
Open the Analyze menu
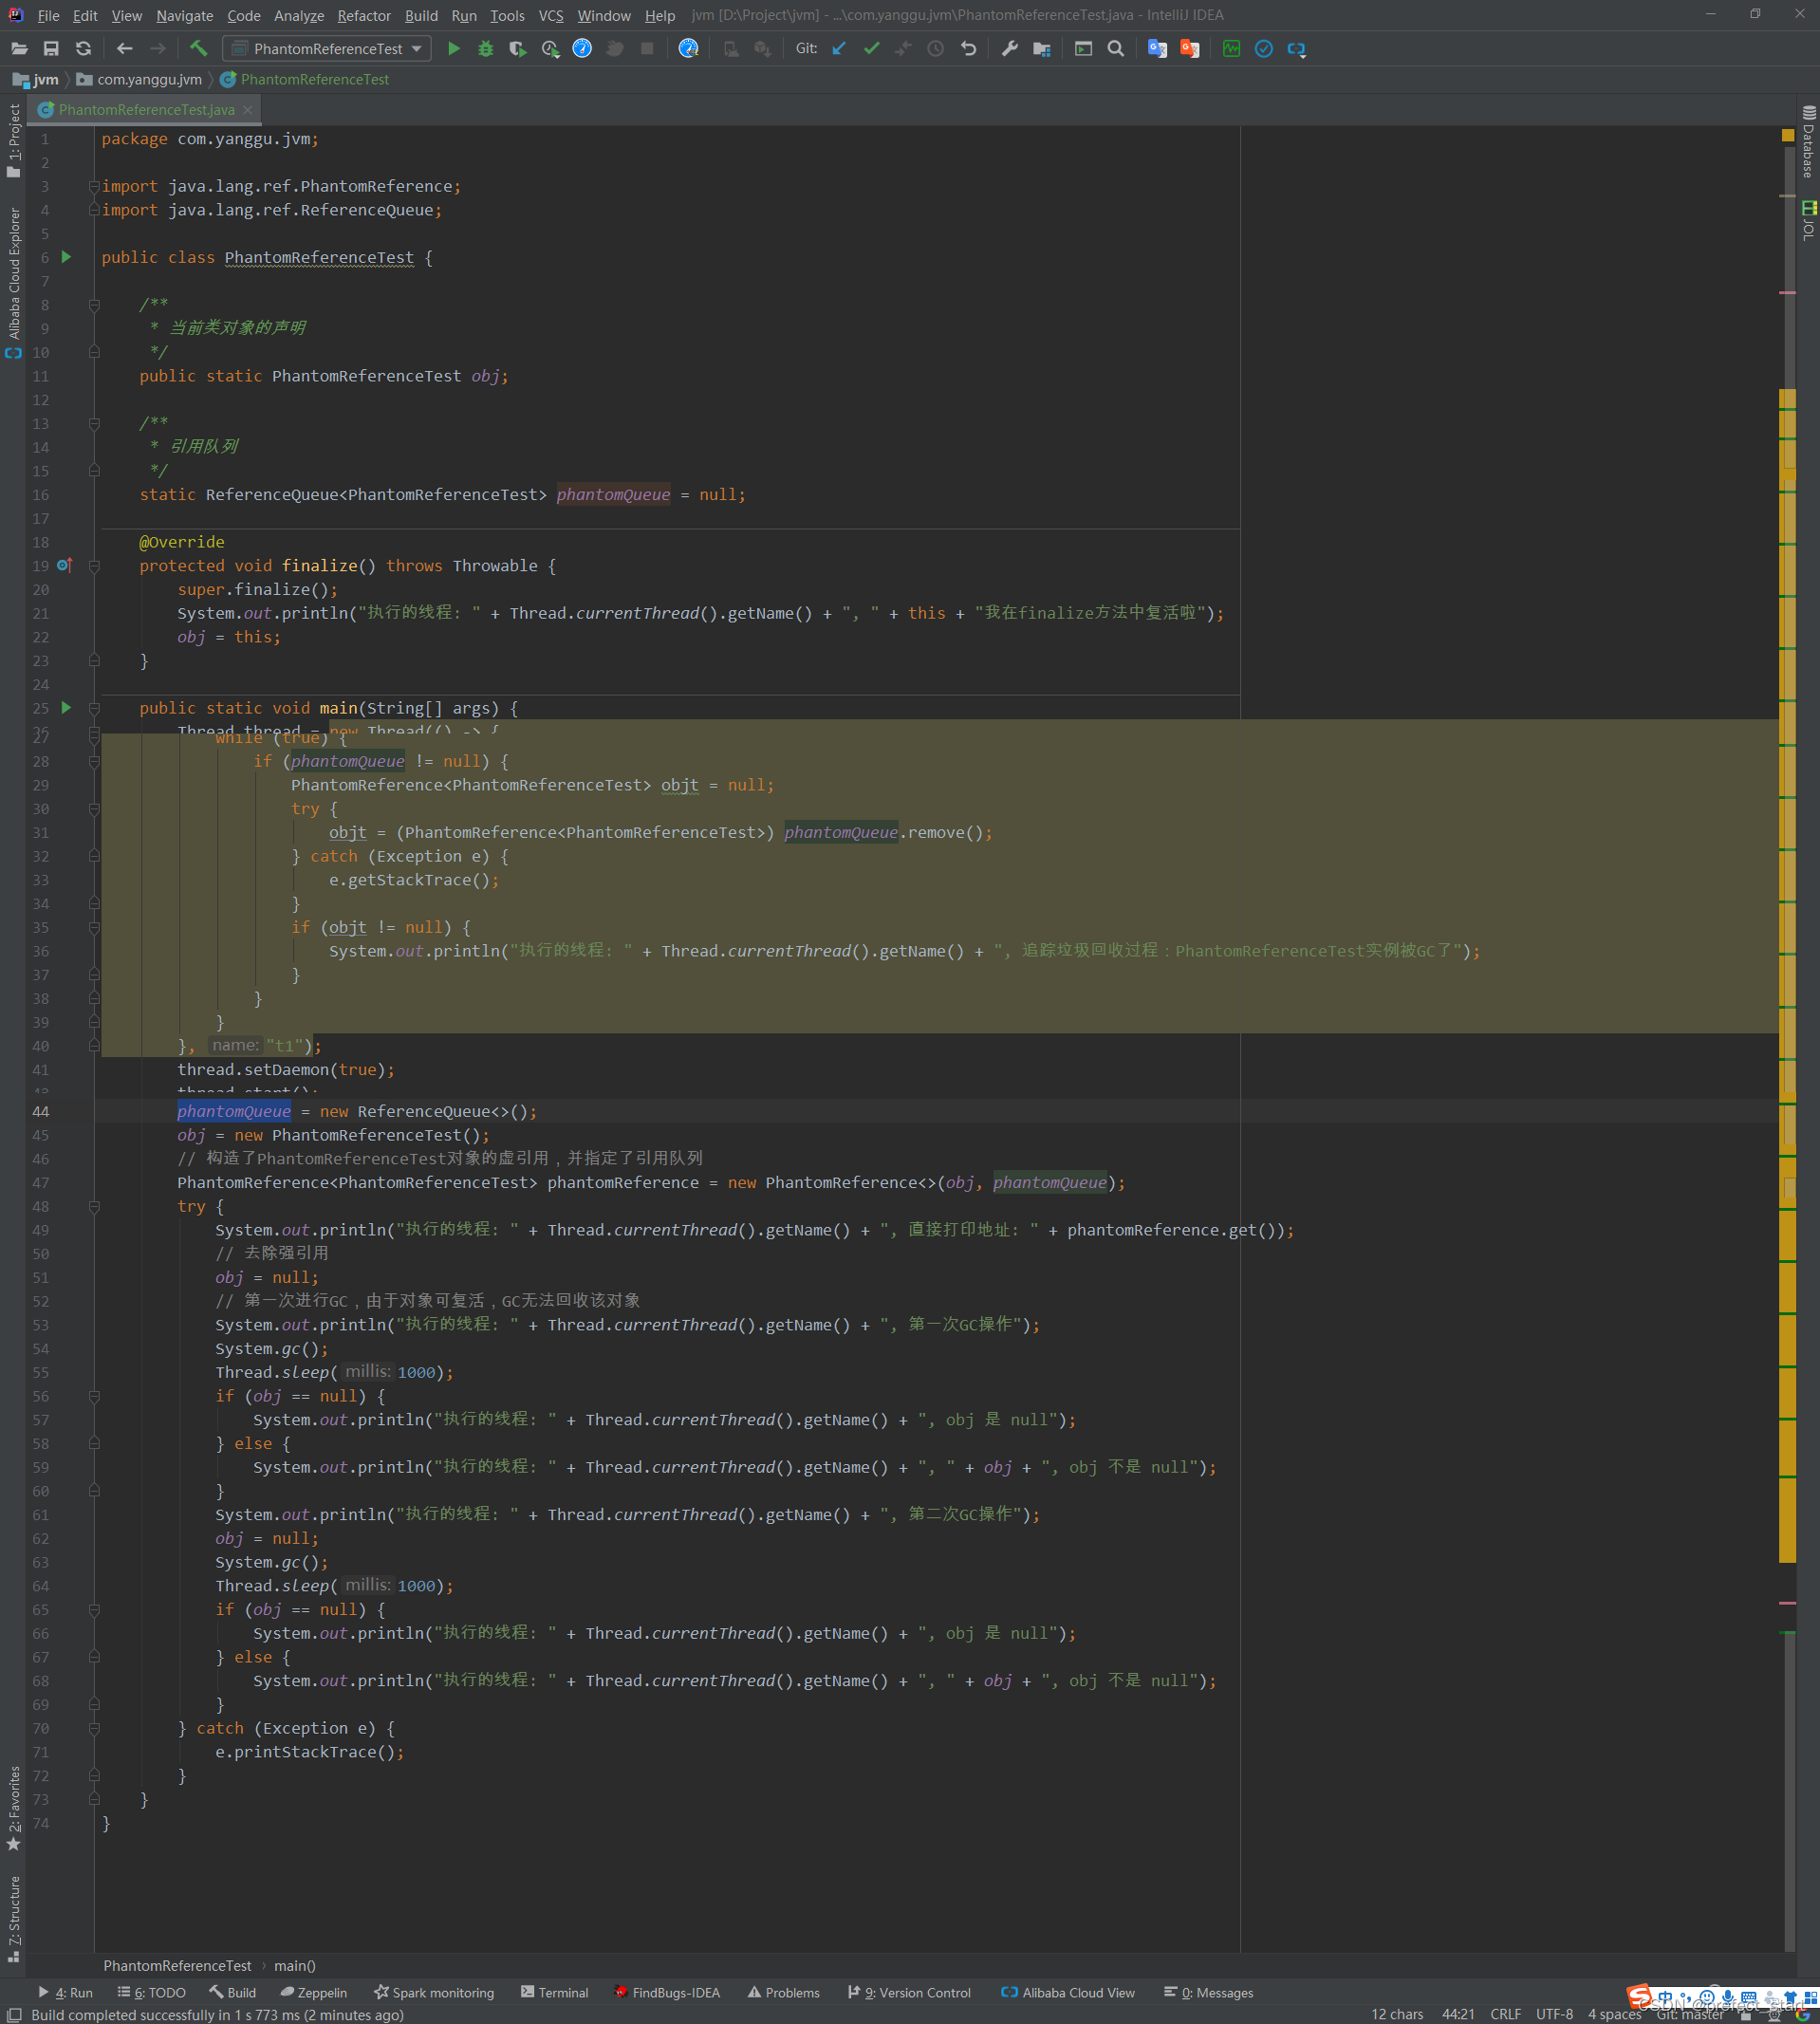[299, 15]
